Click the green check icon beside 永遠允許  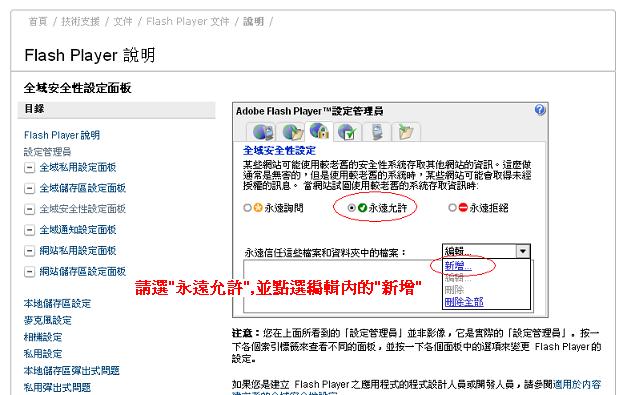click(362, 207)
